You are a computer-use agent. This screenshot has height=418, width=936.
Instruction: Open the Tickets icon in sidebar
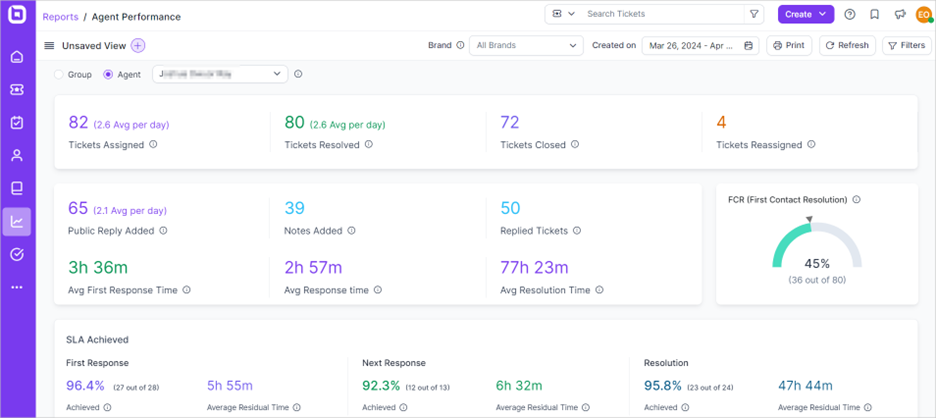coord(17,90)
